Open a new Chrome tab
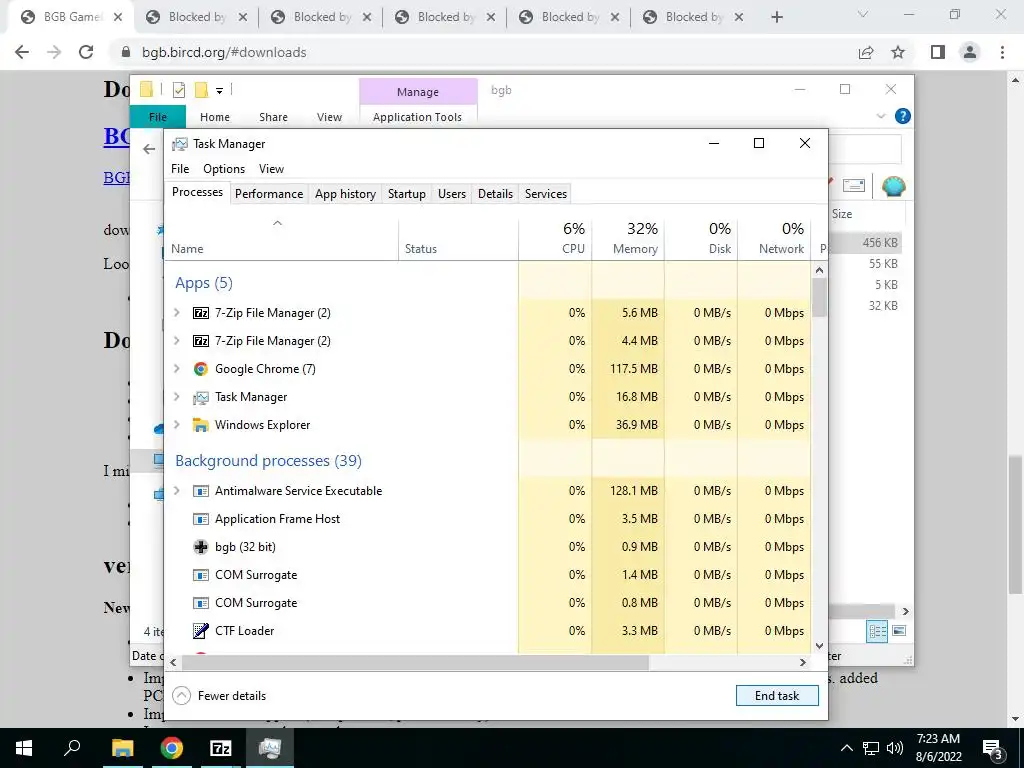The height and width of the screenshot is (768, 1024). pyautogui.click(x=776, y=18)
